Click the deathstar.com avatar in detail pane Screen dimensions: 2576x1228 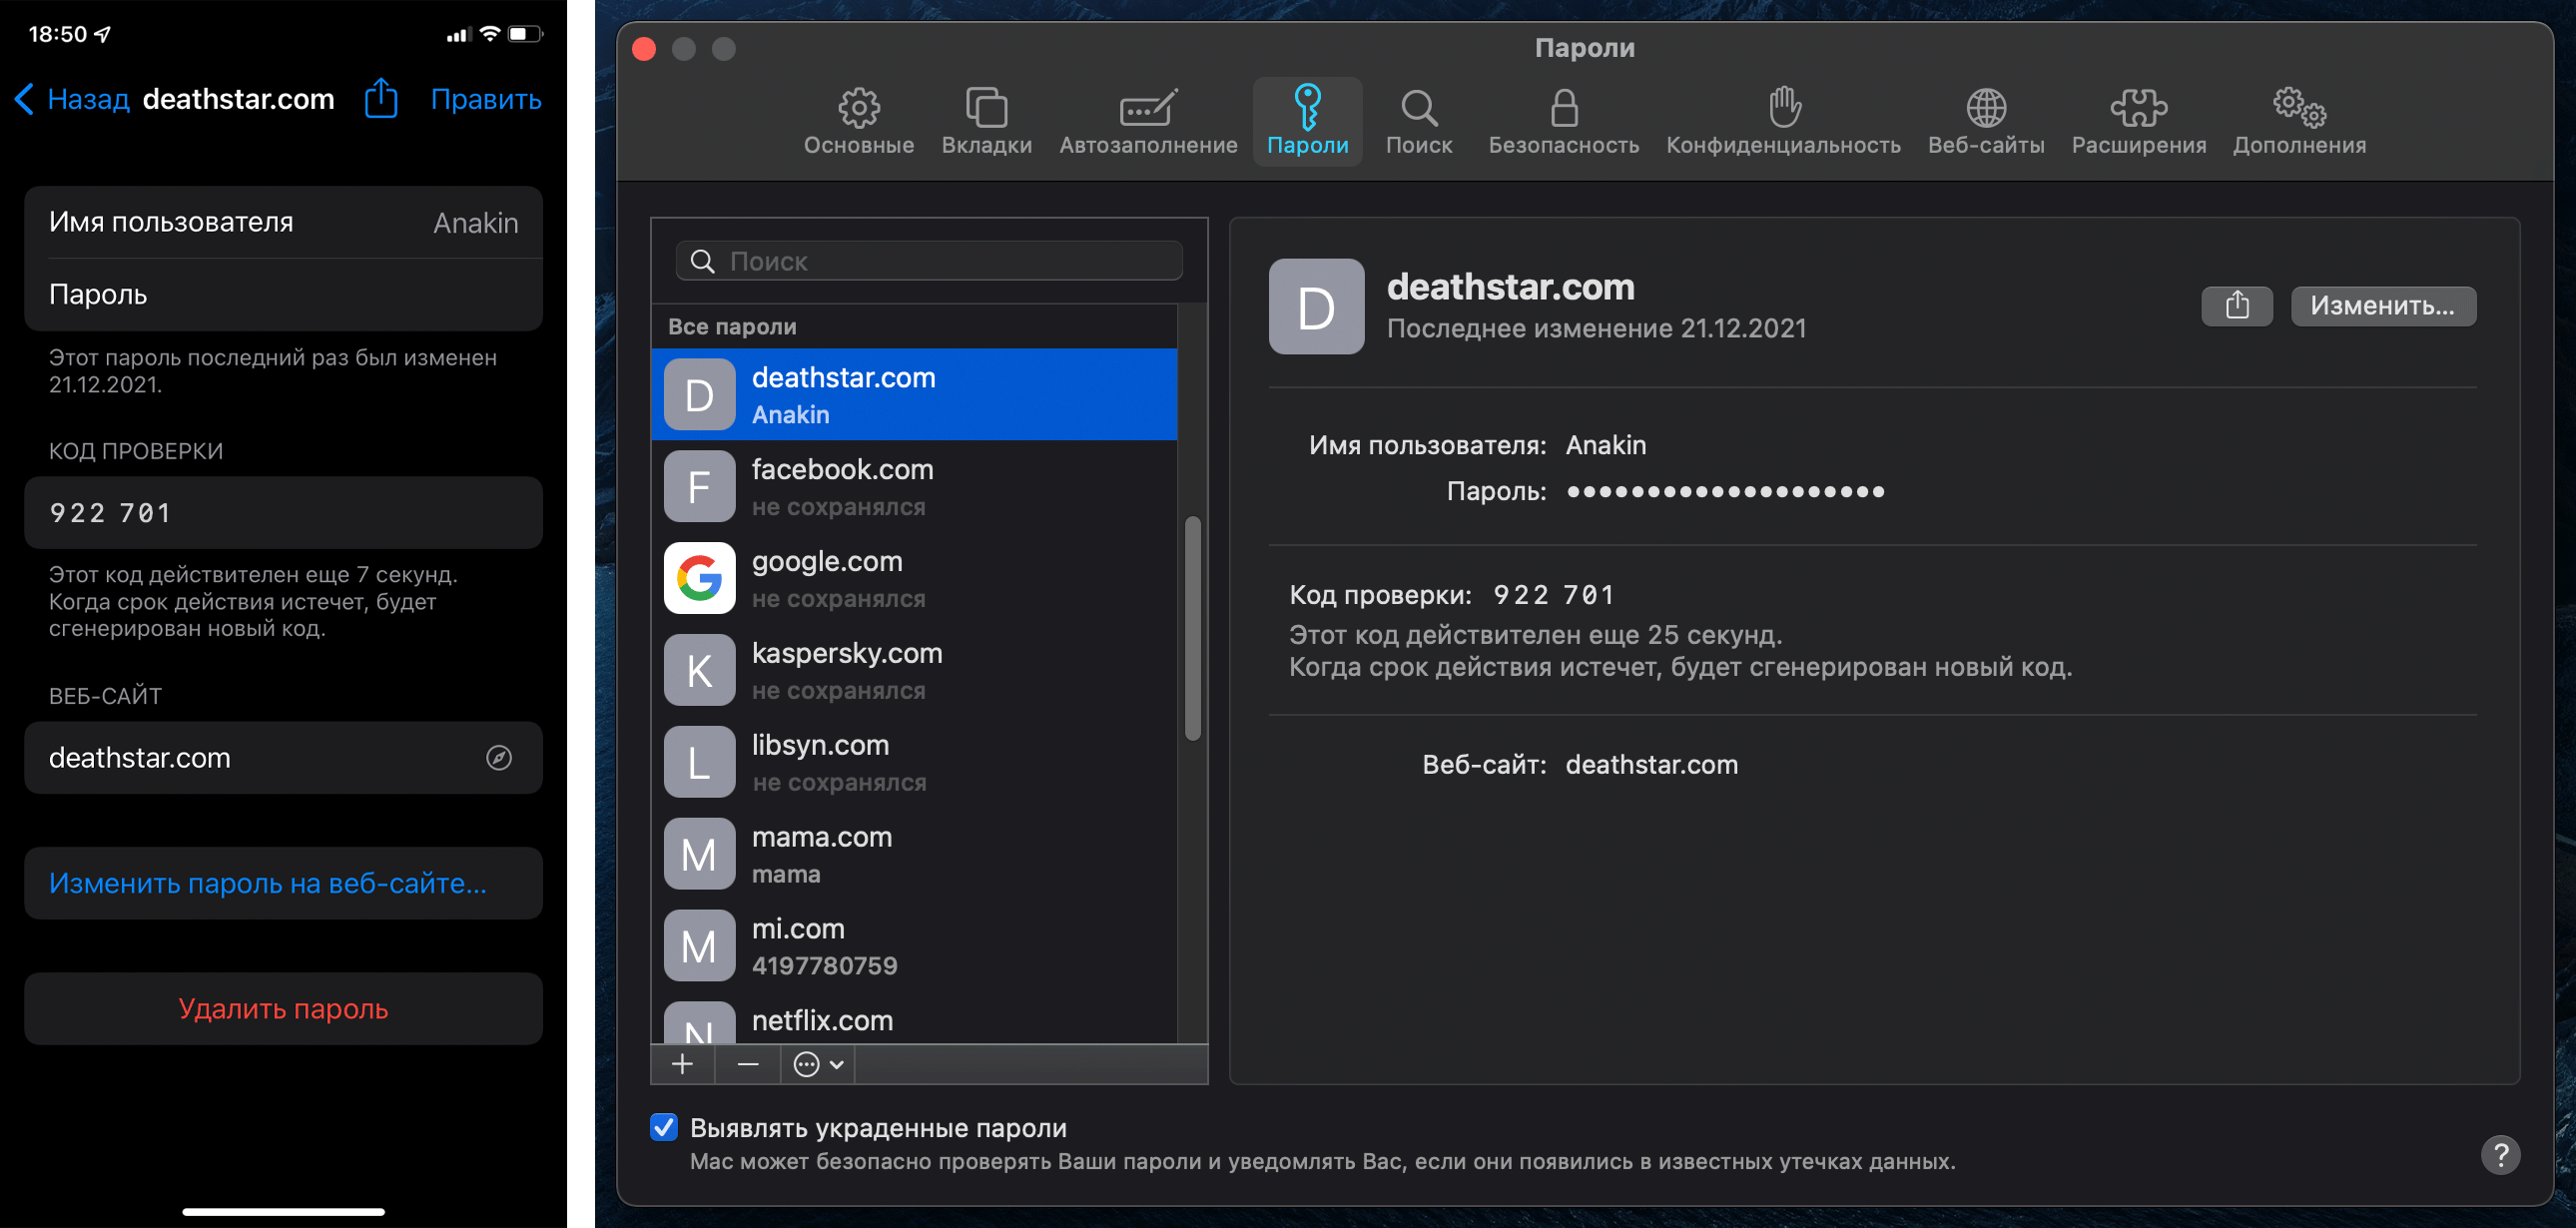point(1316,306)
